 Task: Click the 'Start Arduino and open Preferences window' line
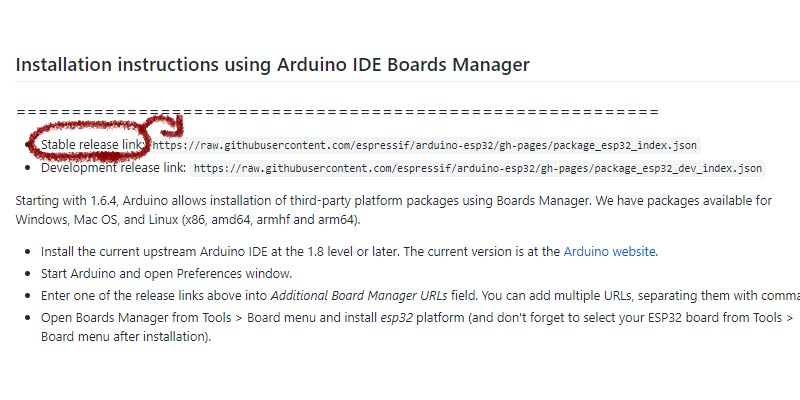(166, 274)
